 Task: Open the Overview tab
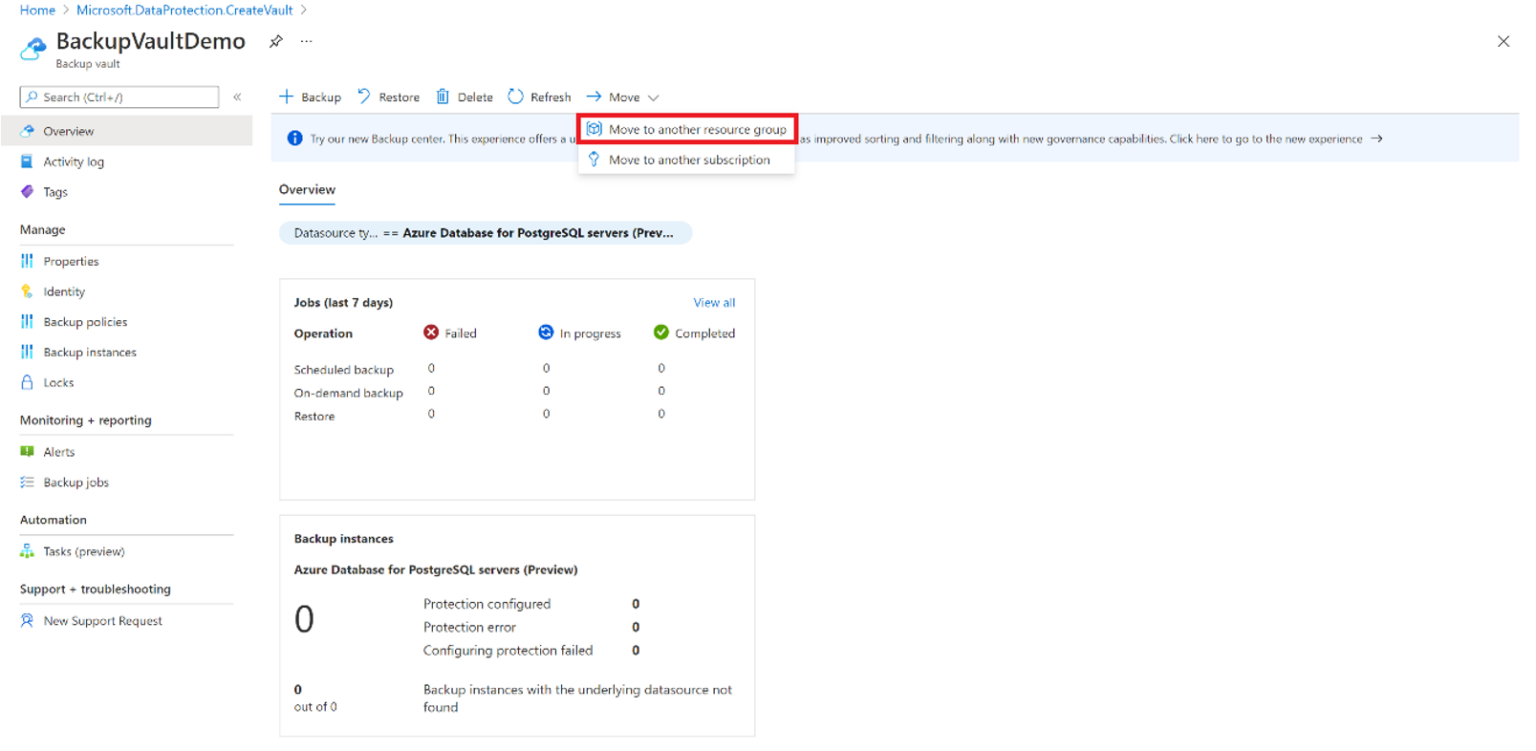pos(306,190)
